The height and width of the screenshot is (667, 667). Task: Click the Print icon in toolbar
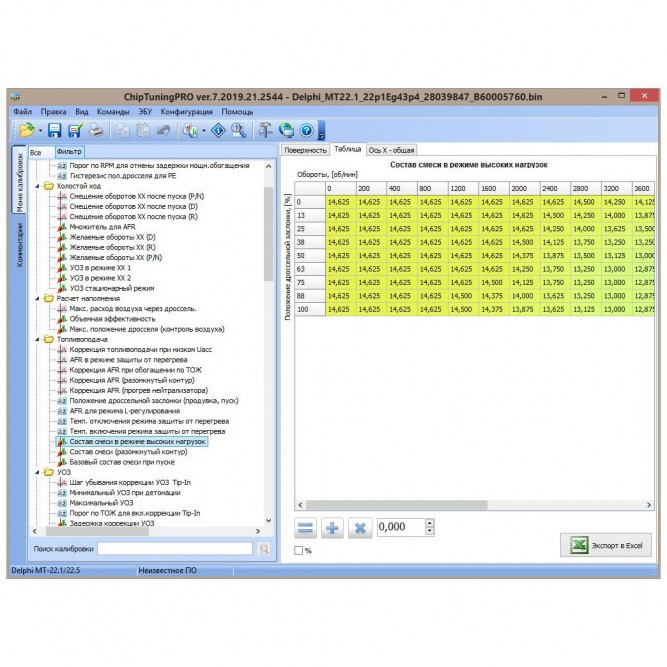[x=96, y=130]
